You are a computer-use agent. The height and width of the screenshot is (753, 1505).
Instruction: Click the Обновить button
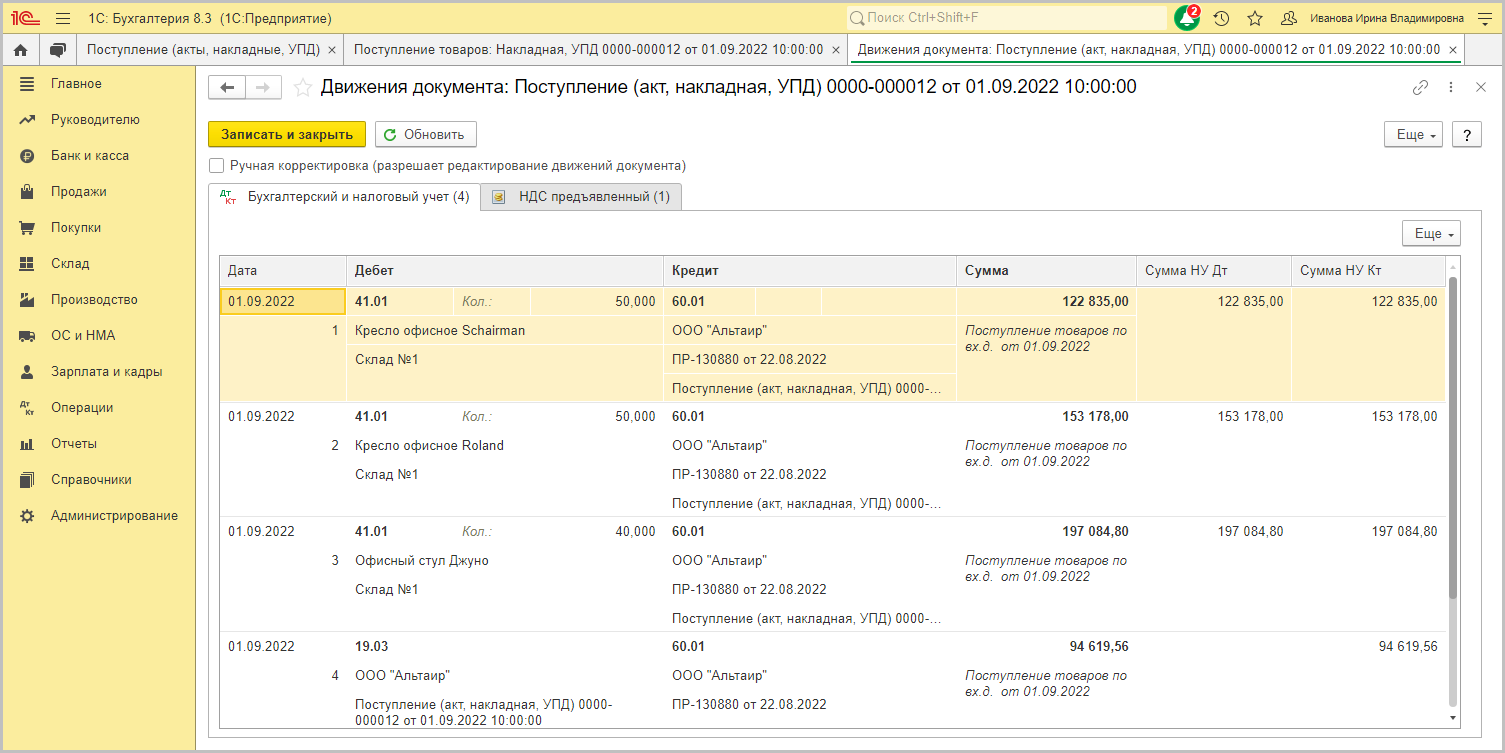pyautogui.click(x=426, y=135)
